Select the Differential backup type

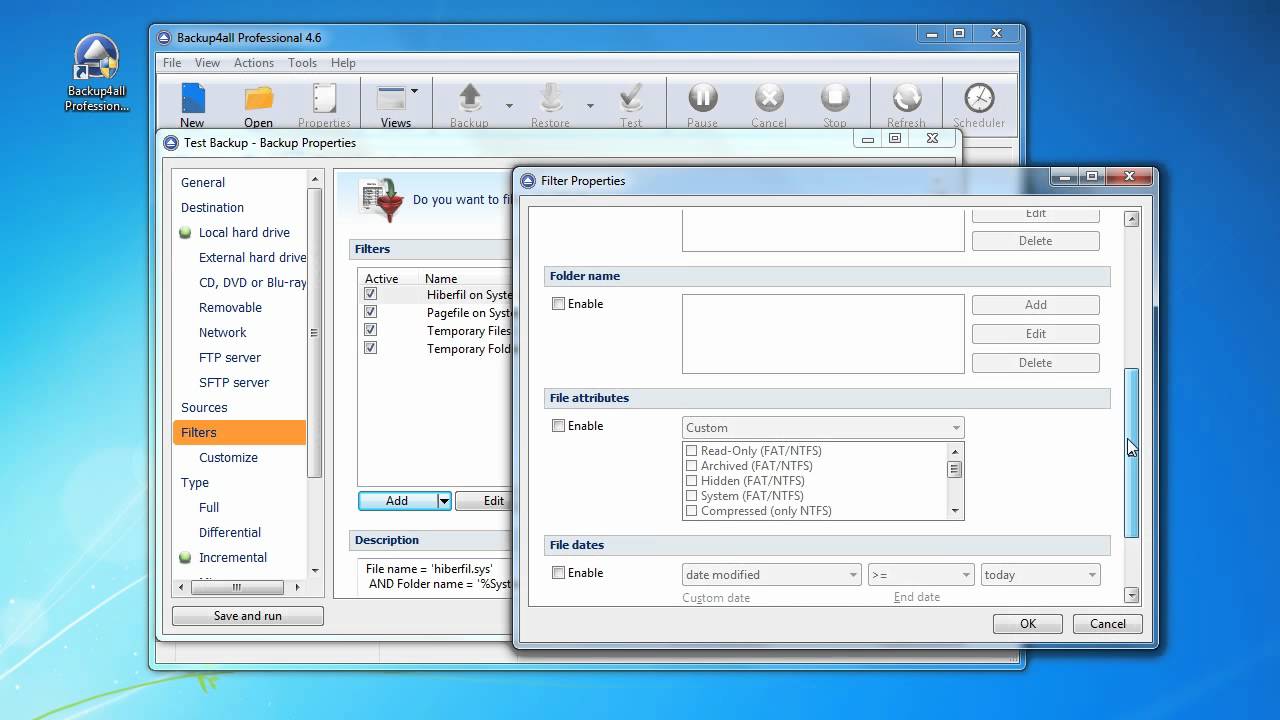point(229,533)
